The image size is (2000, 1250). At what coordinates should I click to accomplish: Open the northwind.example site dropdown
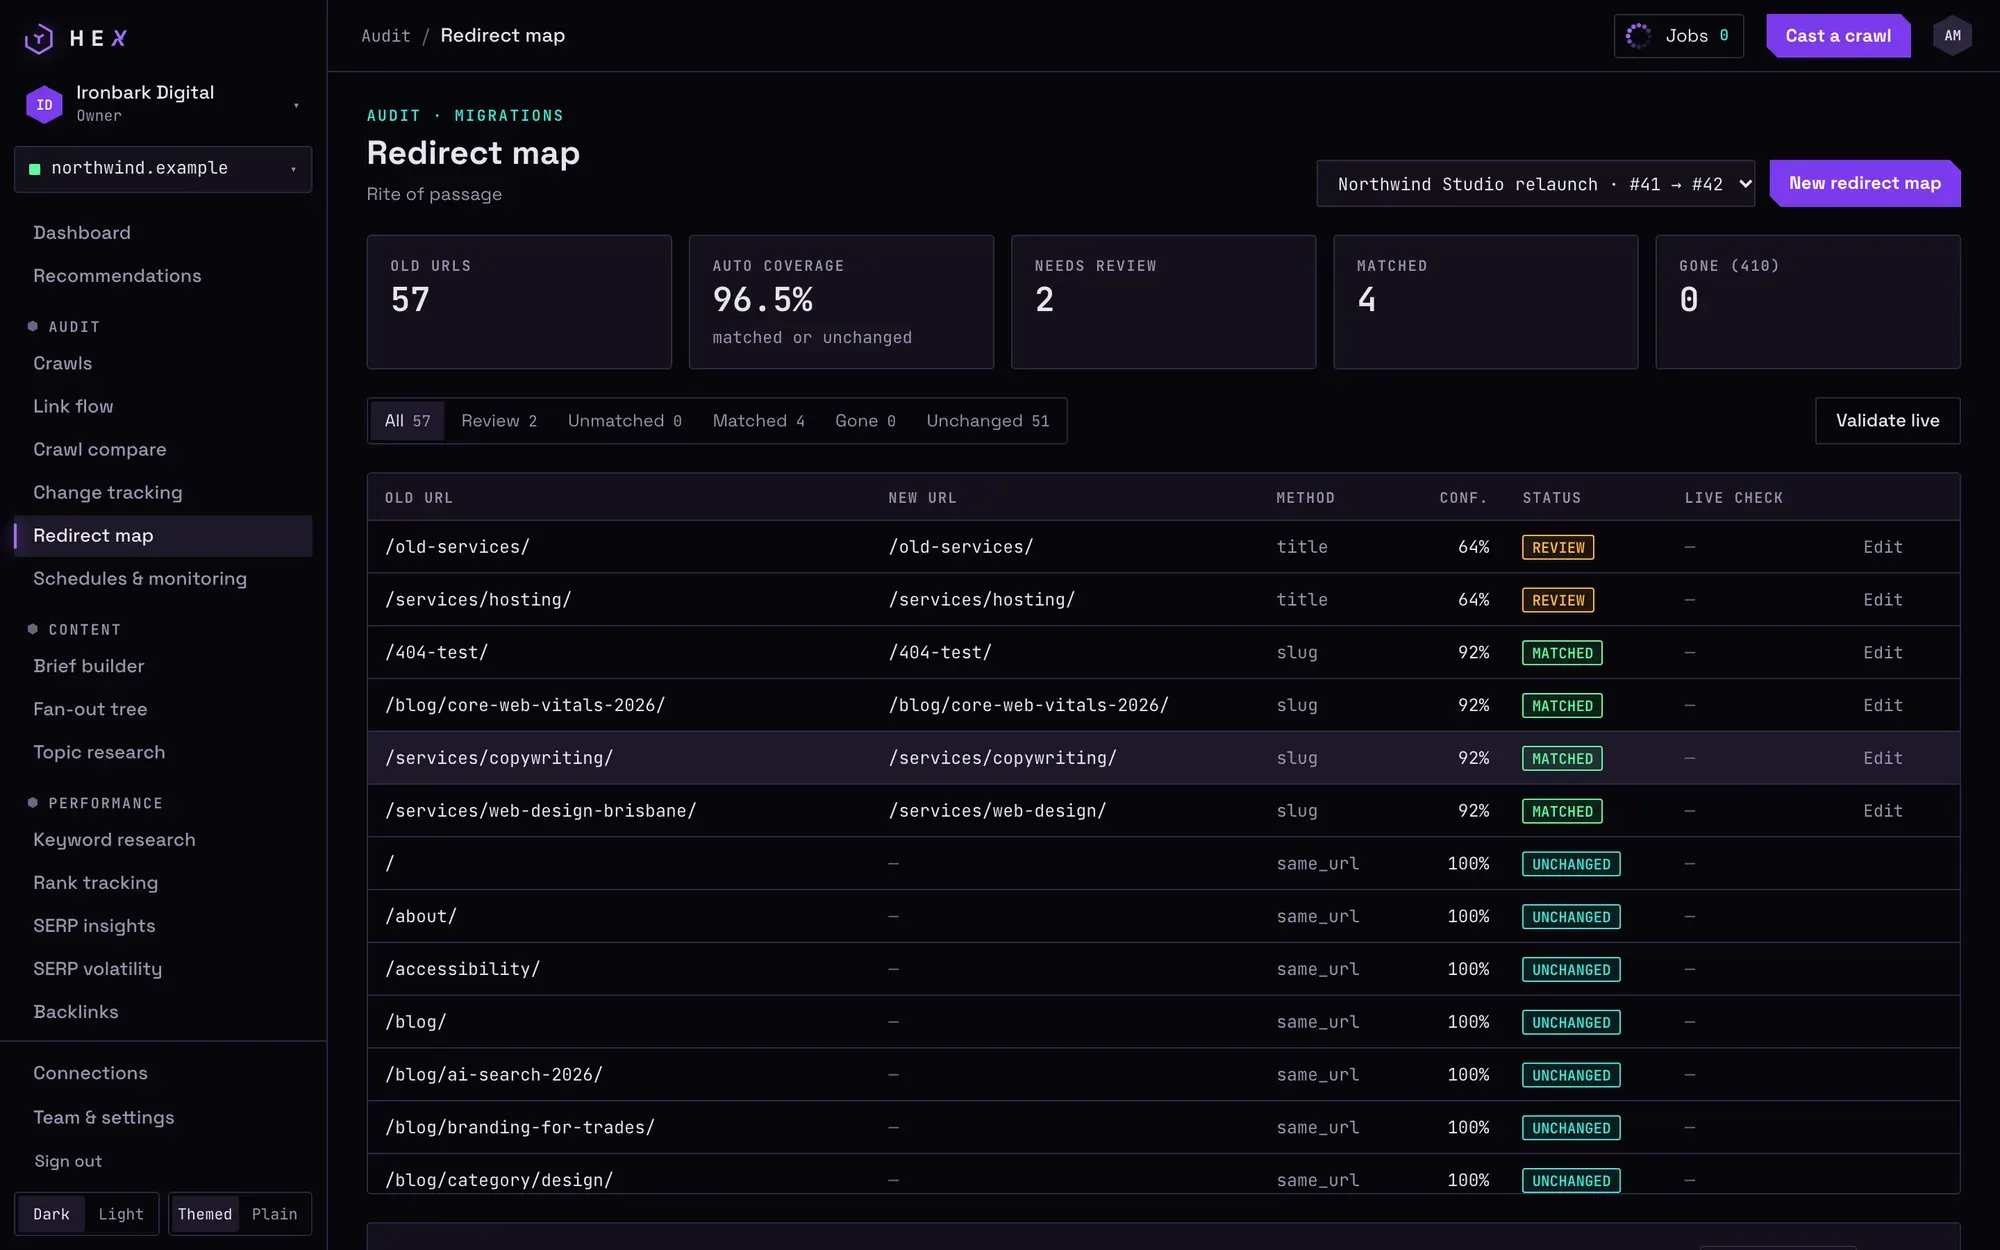tap(163, 169)
